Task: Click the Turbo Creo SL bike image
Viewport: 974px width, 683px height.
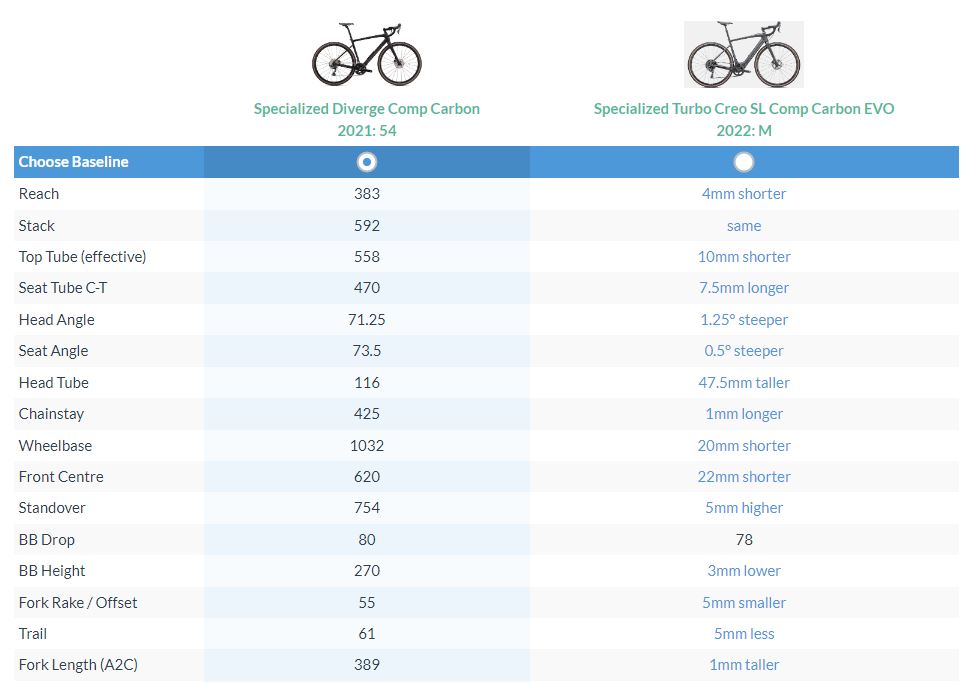Action: (x=743, y=54)
